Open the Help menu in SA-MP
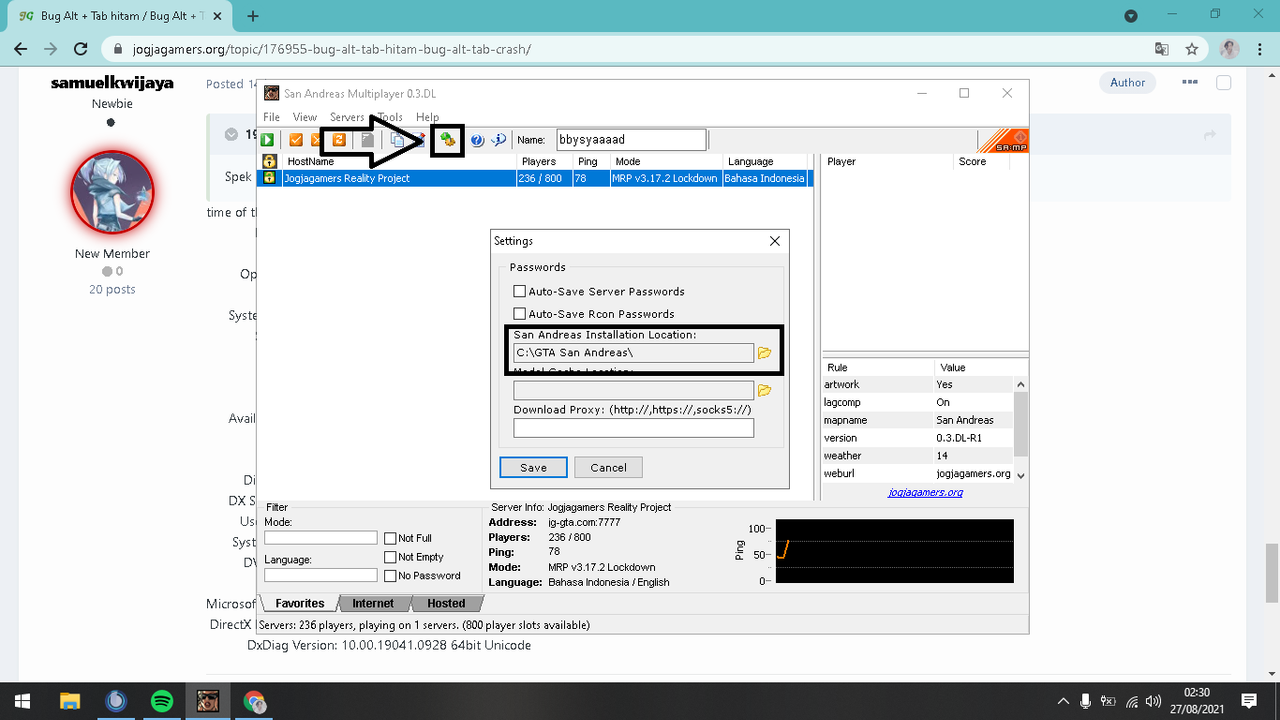 pyautogui.click(x=427, y=117)
